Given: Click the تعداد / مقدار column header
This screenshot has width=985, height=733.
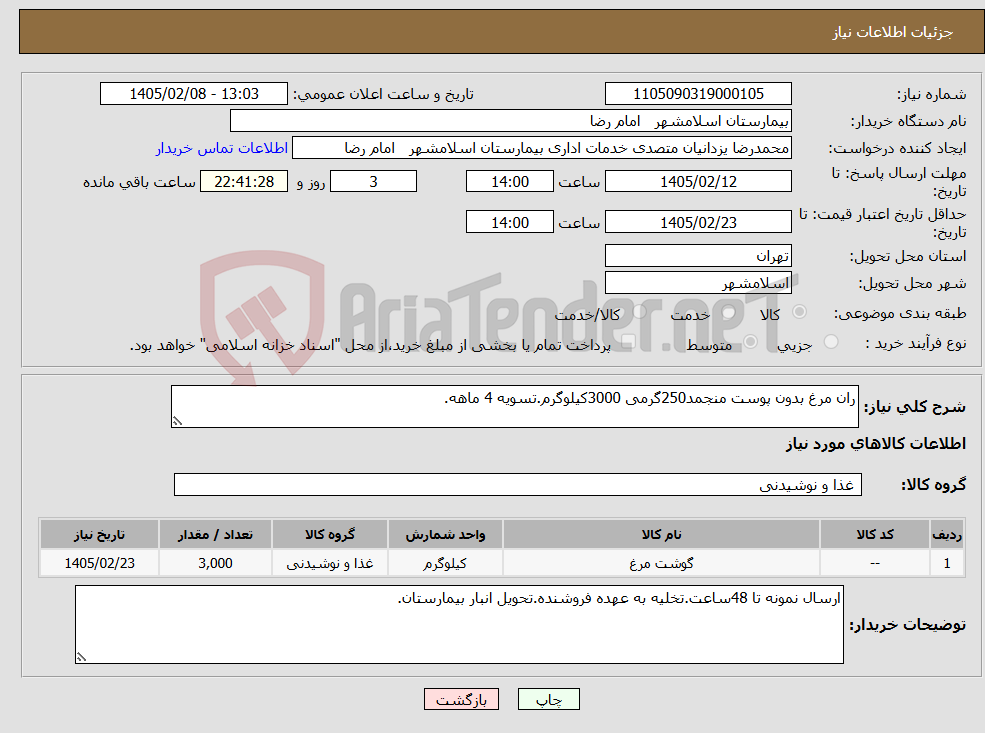Looking at the screenshot, I should tap(215, 535).
